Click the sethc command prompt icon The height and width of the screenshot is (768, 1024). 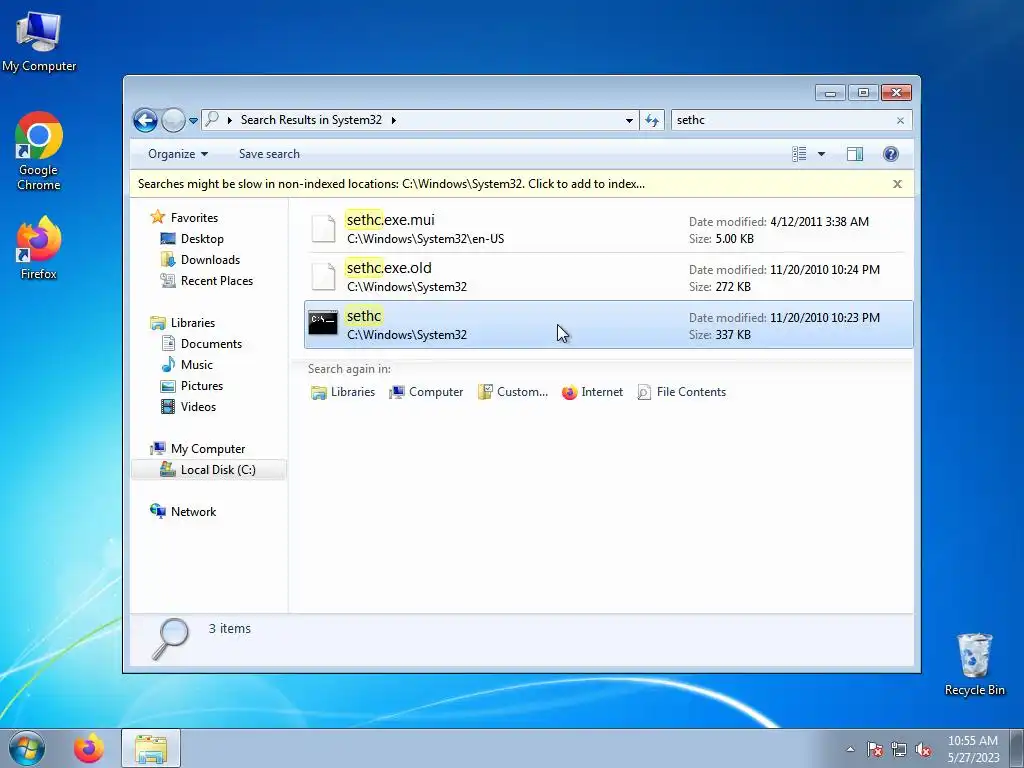click(x=323, y=323)
